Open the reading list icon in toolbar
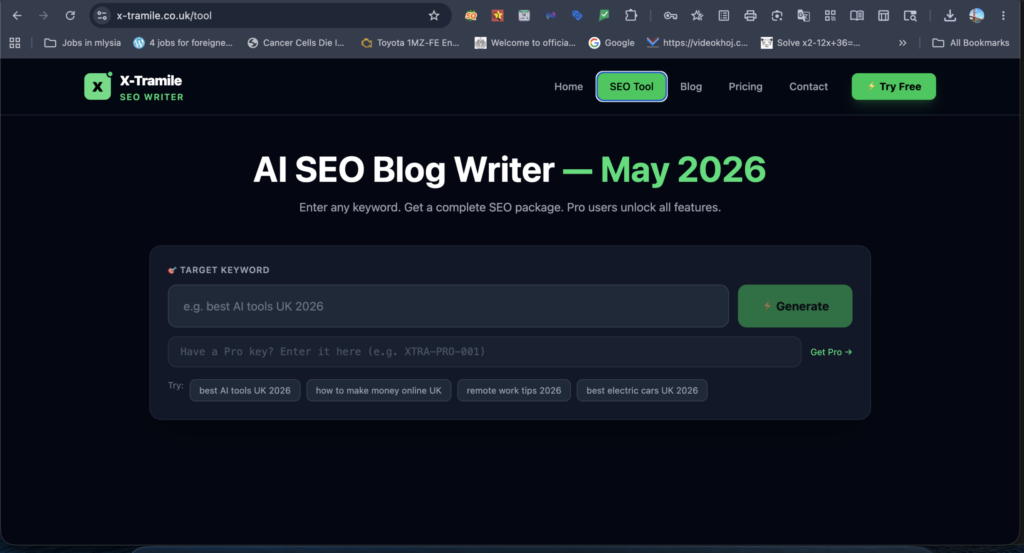Viewport: 1024px width, 553px height. click(724, 16)
